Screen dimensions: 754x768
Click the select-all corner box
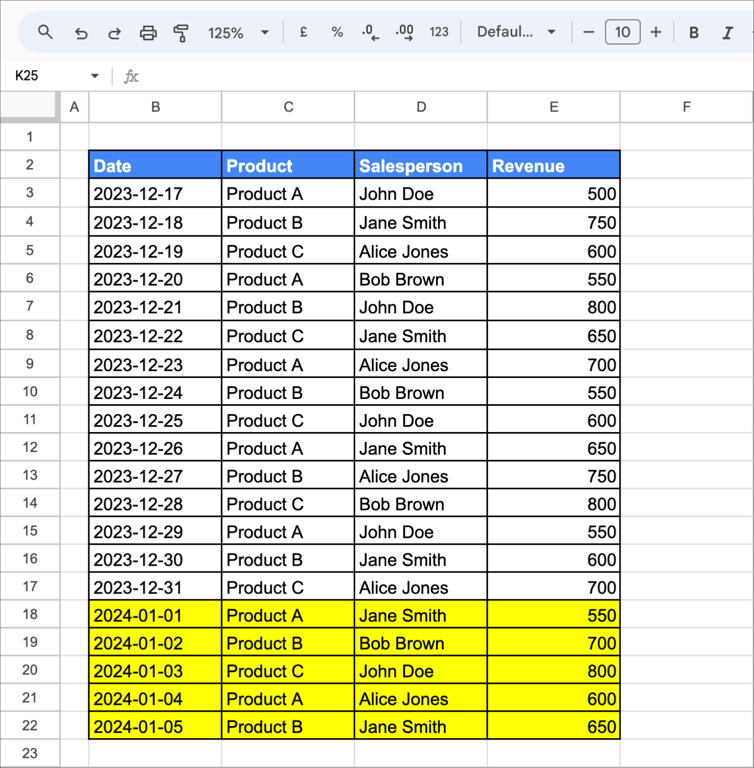click(29, 106)
